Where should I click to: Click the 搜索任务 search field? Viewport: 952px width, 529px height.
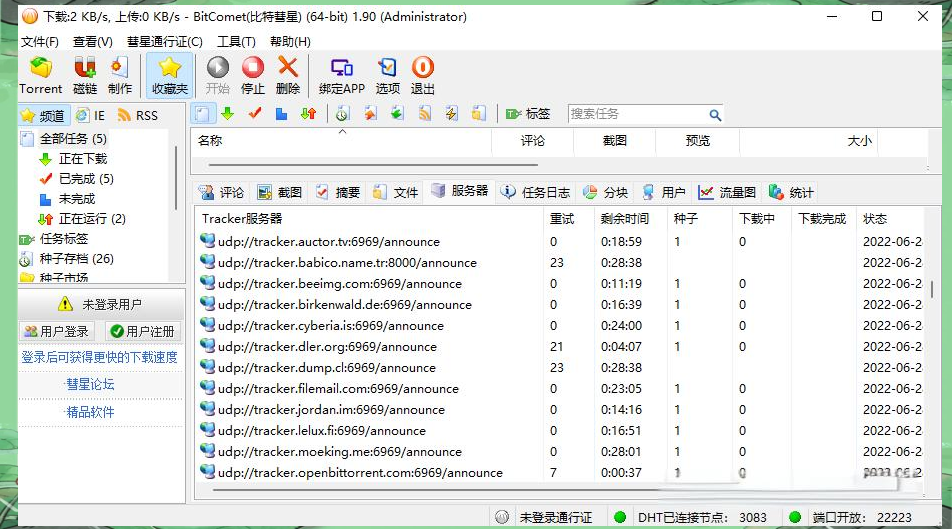pos(637,114)
